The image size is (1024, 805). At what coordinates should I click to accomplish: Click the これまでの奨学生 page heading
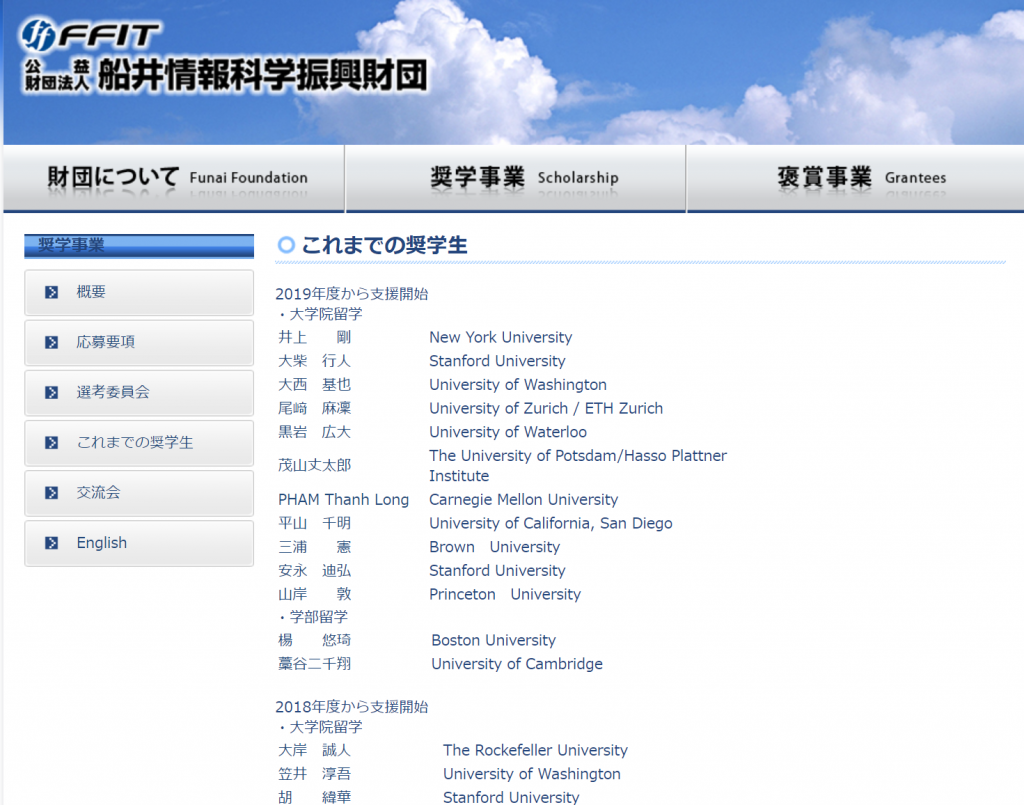pyautogui.click(x=384, y=245)
